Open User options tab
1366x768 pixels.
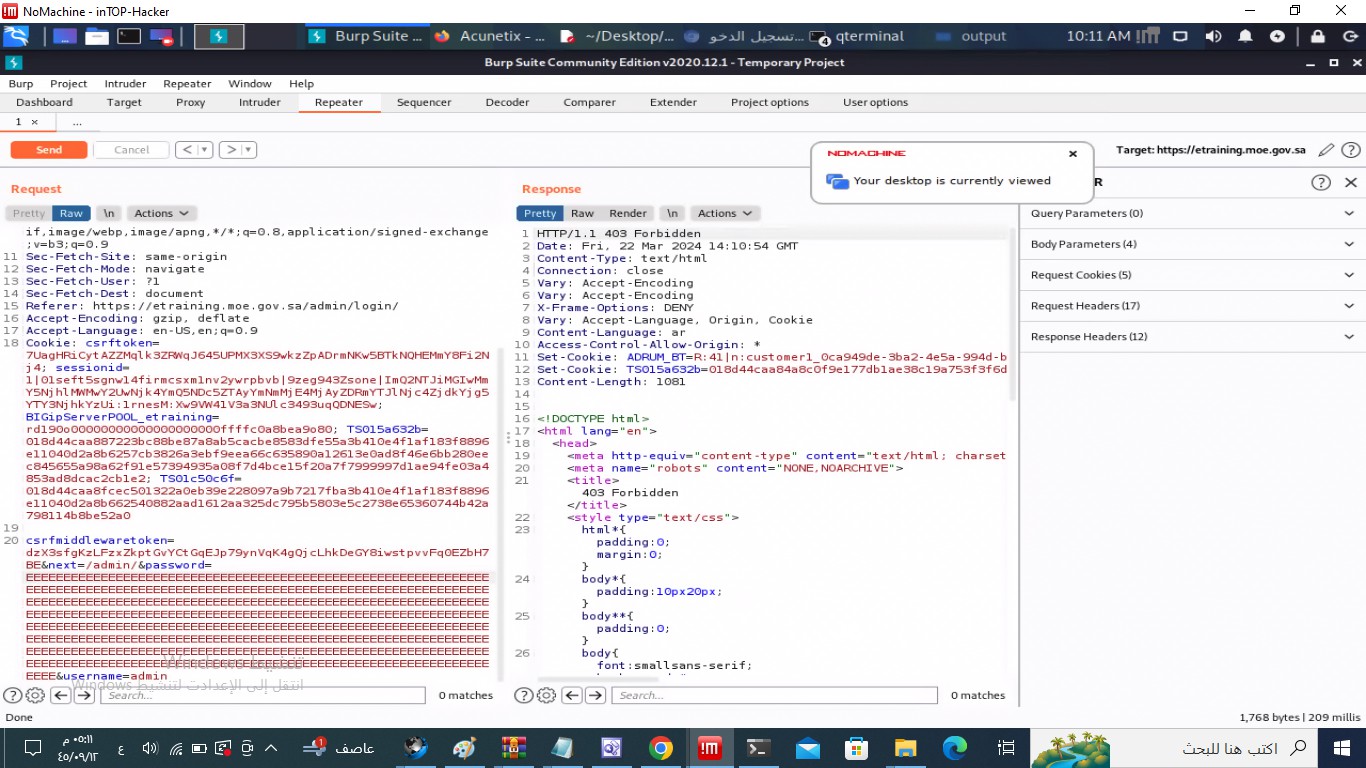point(876,102)
